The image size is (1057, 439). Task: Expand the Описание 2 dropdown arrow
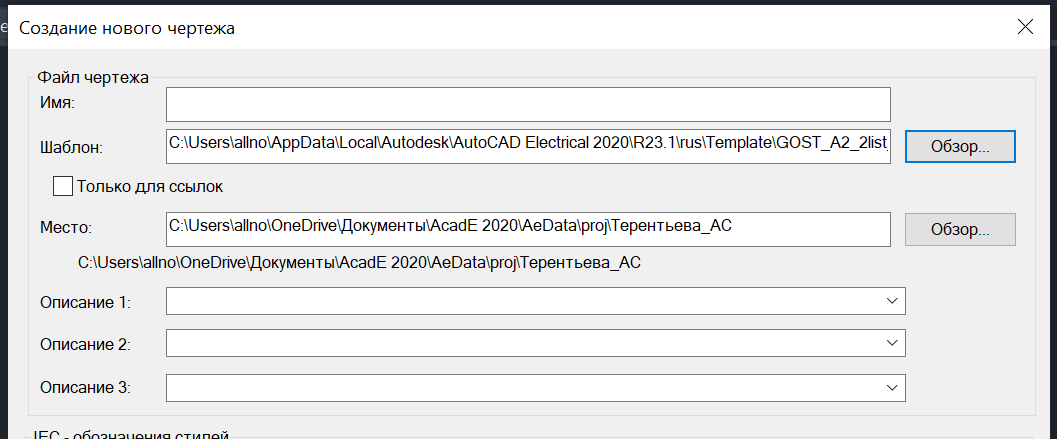[x=892, y=343]
